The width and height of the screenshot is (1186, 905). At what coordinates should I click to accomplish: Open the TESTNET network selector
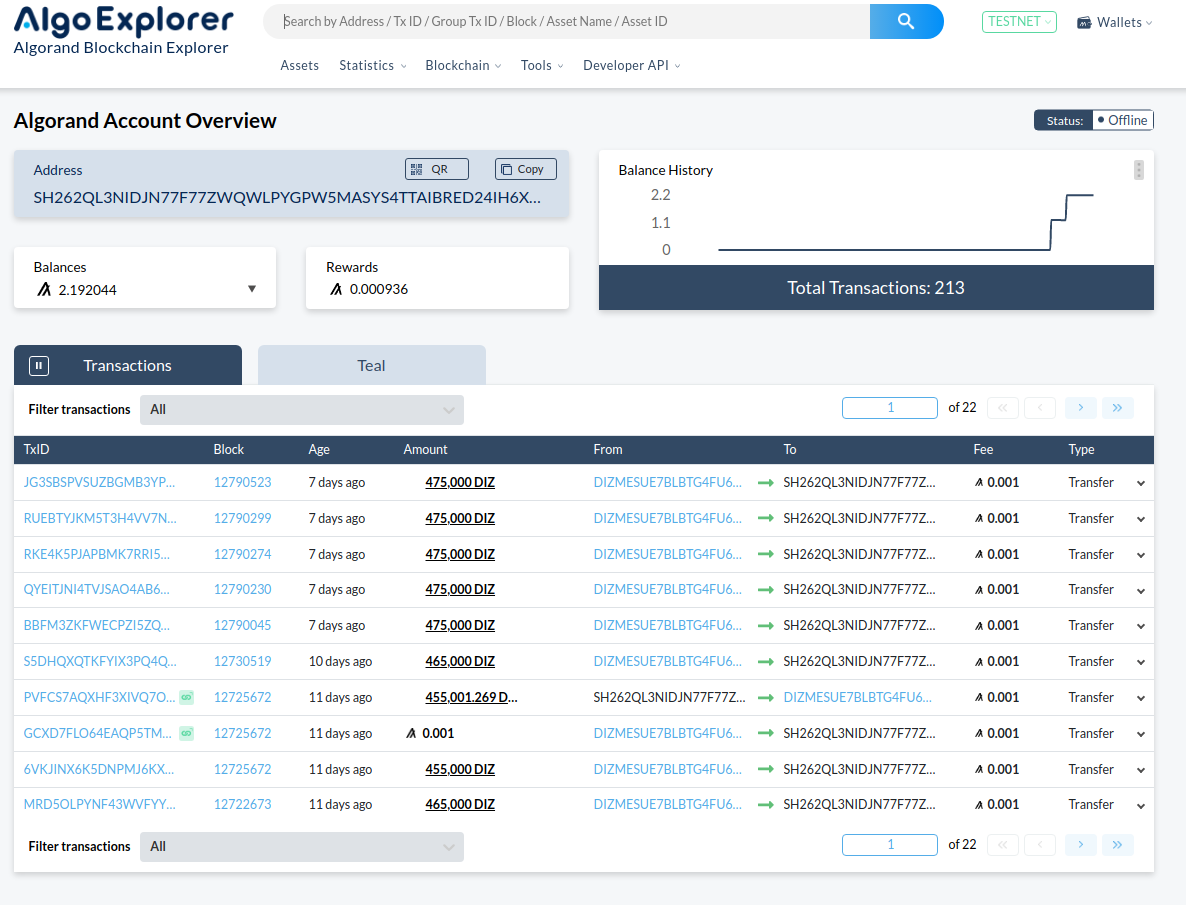[x=1019, y=22]
